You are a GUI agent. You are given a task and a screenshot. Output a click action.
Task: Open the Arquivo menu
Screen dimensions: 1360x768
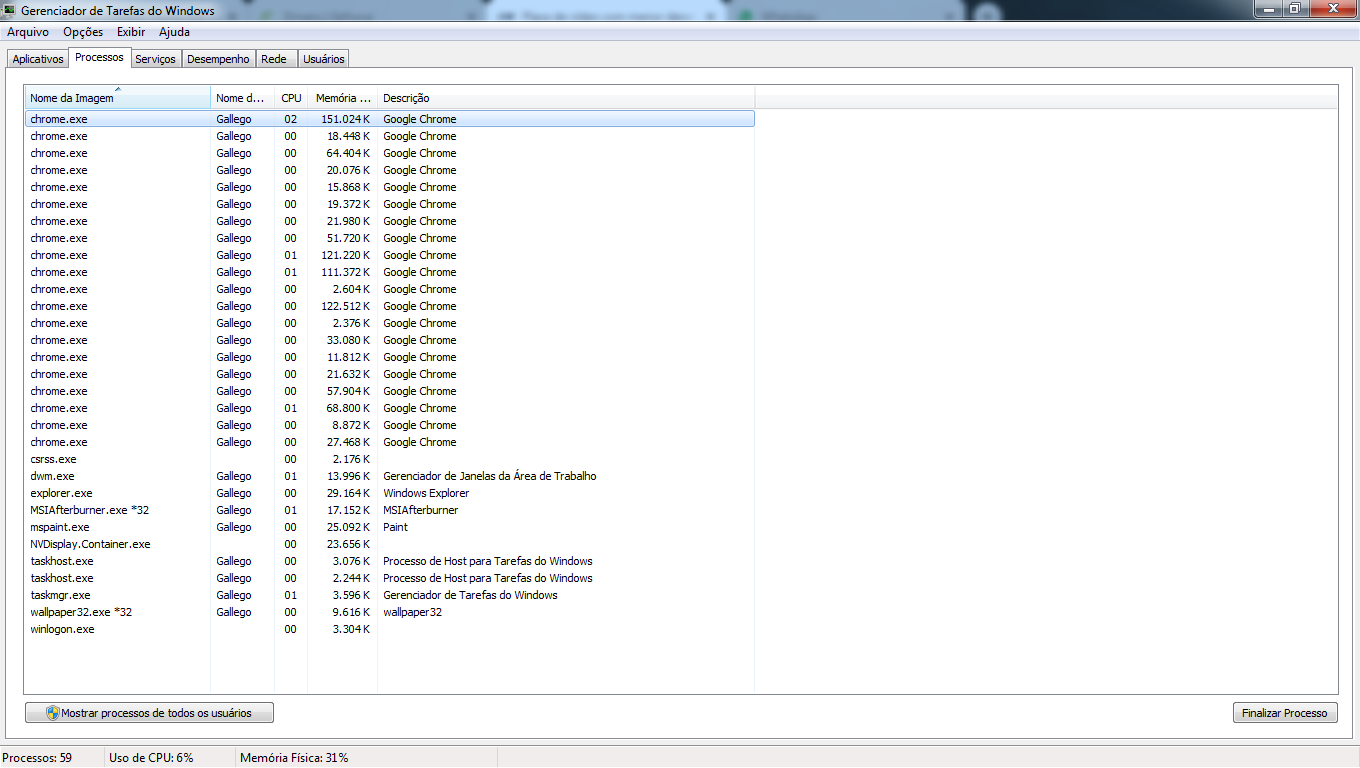pyautogui.click(x=28, y=32)
